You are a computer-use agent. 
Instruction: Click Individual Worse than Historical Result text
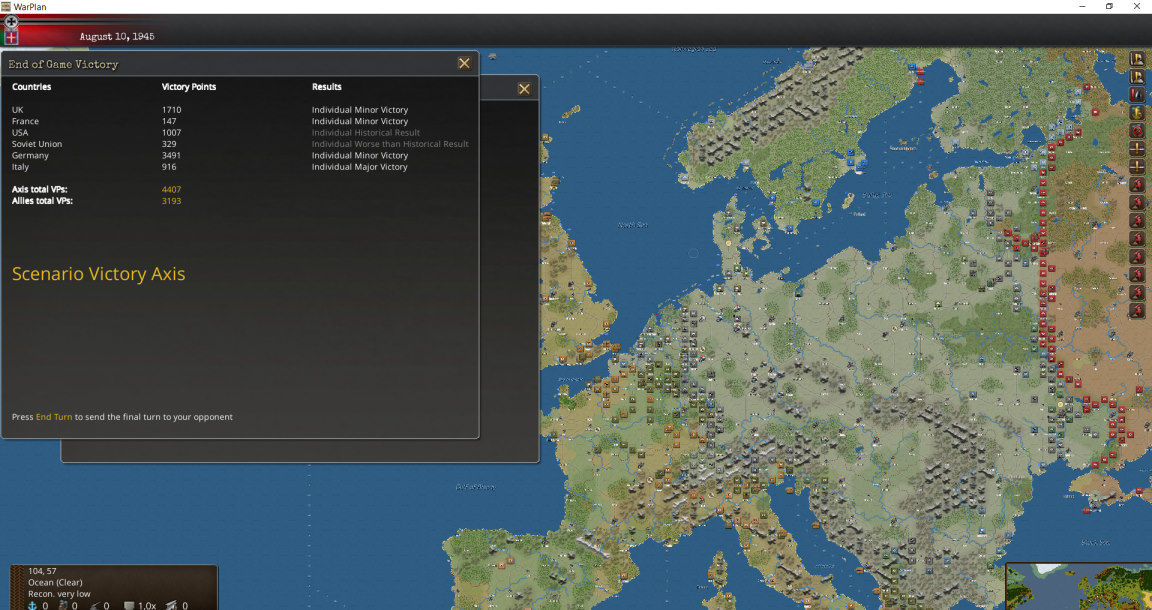point(390,144)
